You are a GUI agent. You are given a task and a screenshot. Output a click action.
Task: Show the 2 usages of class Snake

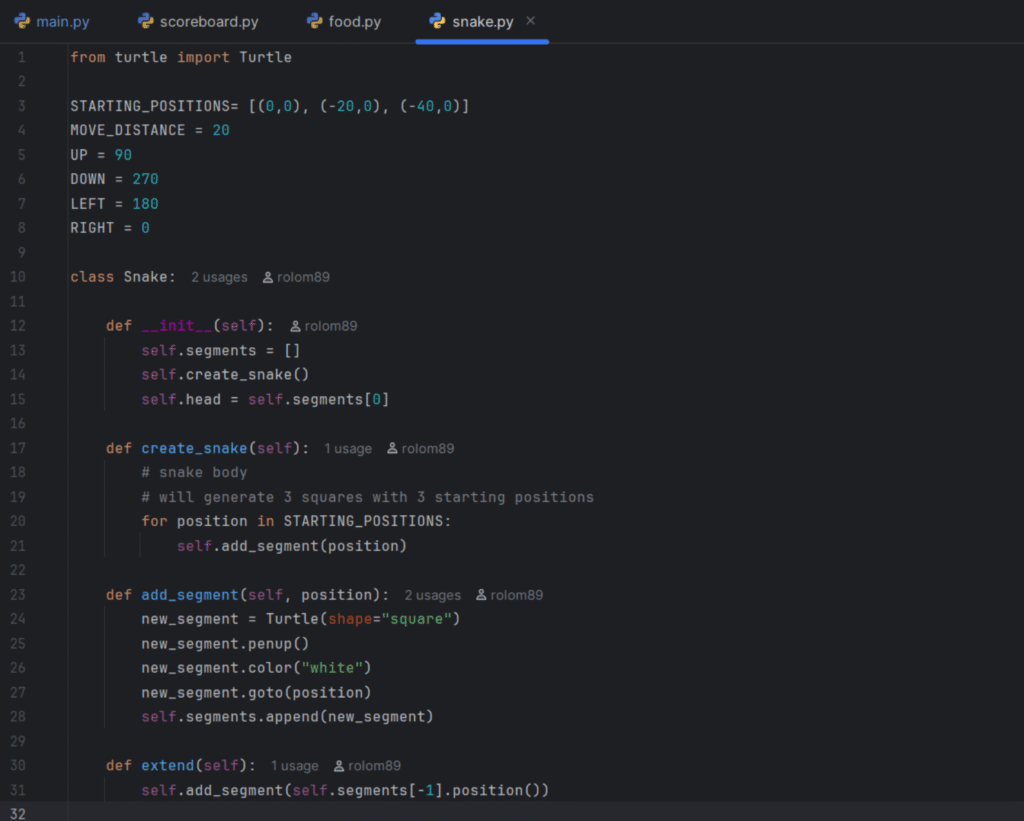coord(219,278)
